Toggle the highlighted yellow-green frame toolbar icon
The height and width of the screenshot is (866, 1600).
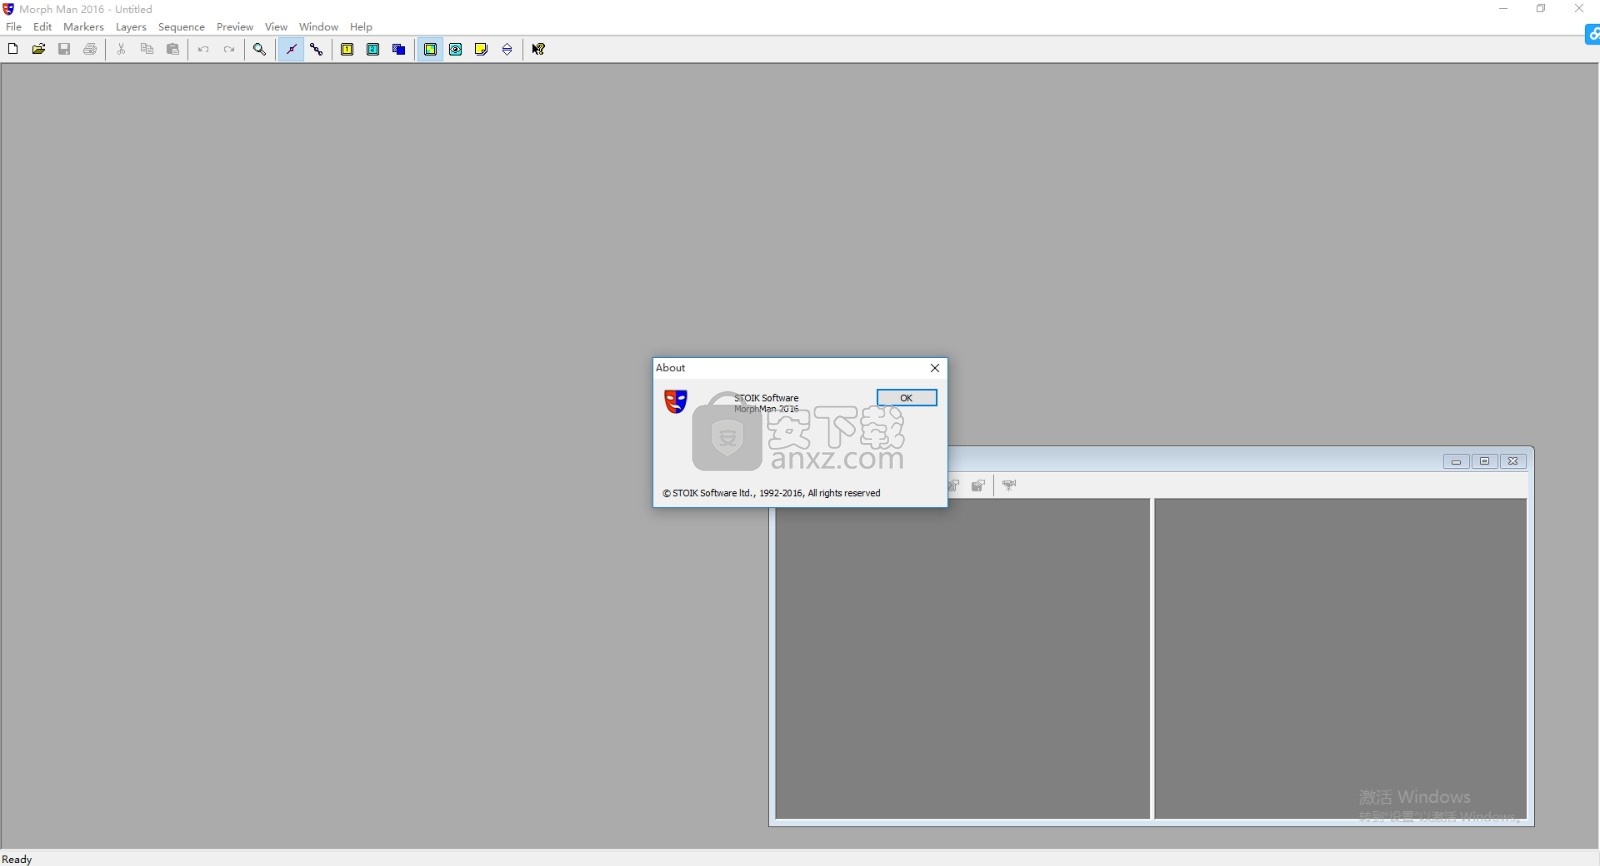[x=430, y=49]
